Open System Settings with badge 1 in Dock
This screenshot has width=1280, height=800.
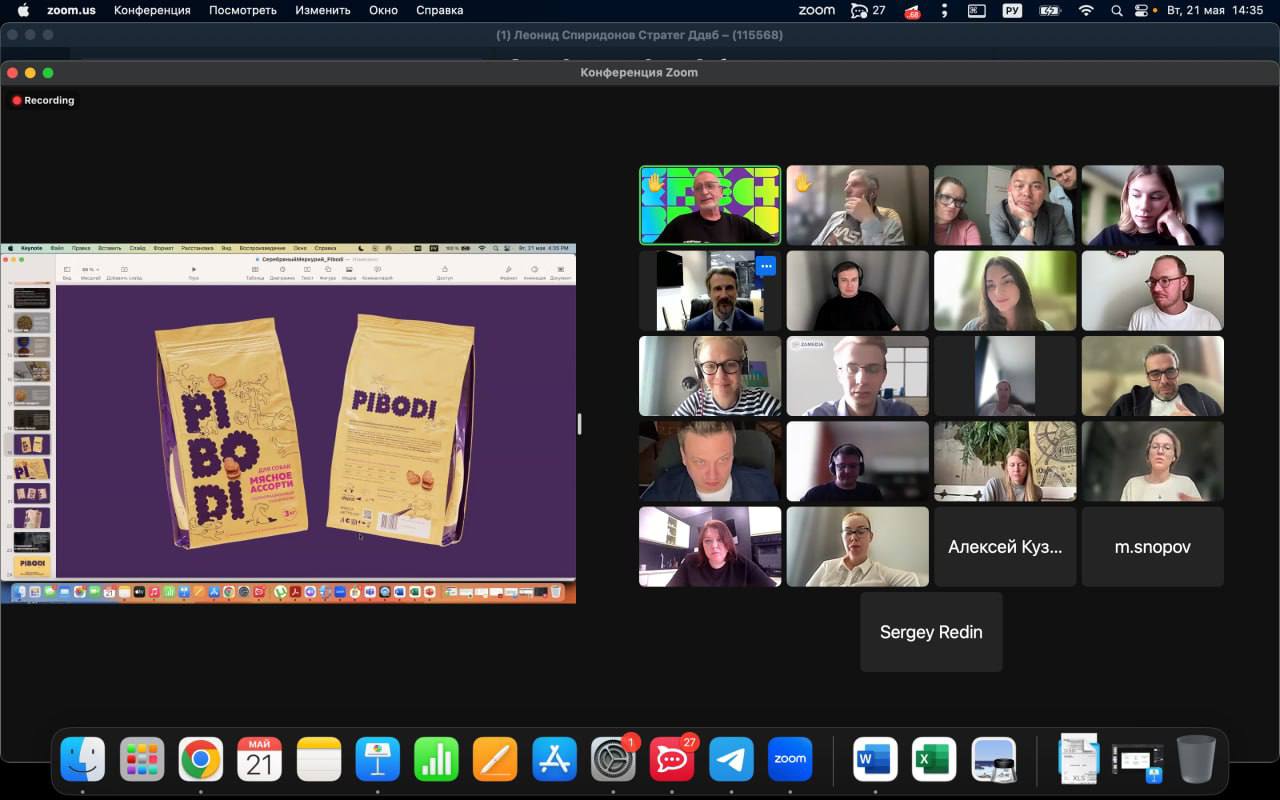pyautogui.click(x=613, y=760)
